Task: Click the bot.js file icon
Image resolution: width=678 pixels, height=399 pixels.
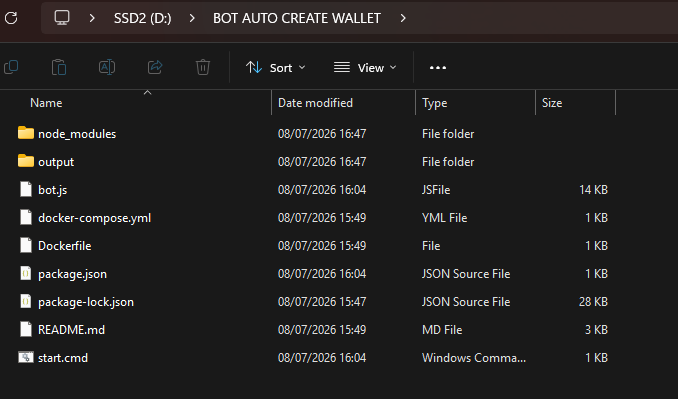Action: pos(26,189)
